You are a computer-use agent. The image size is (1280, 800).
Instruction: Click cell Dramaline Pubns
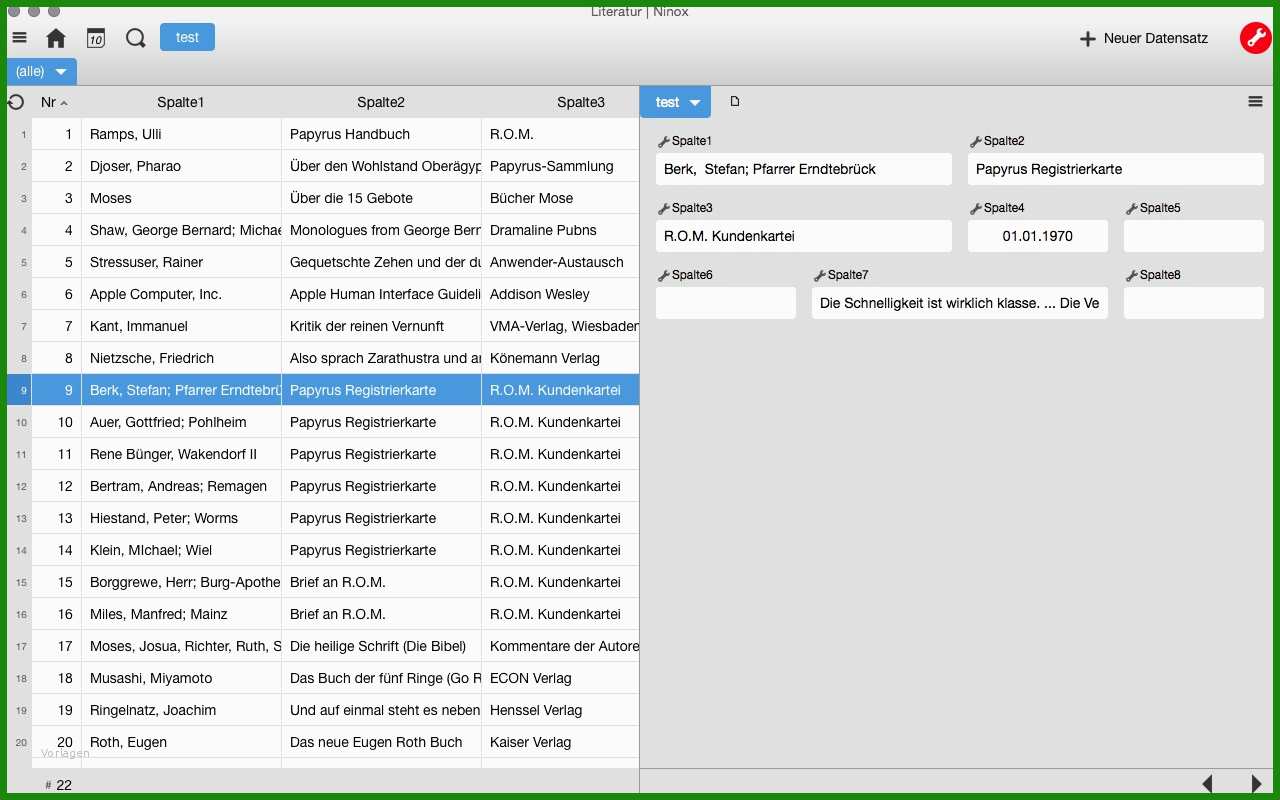(560, 230)
